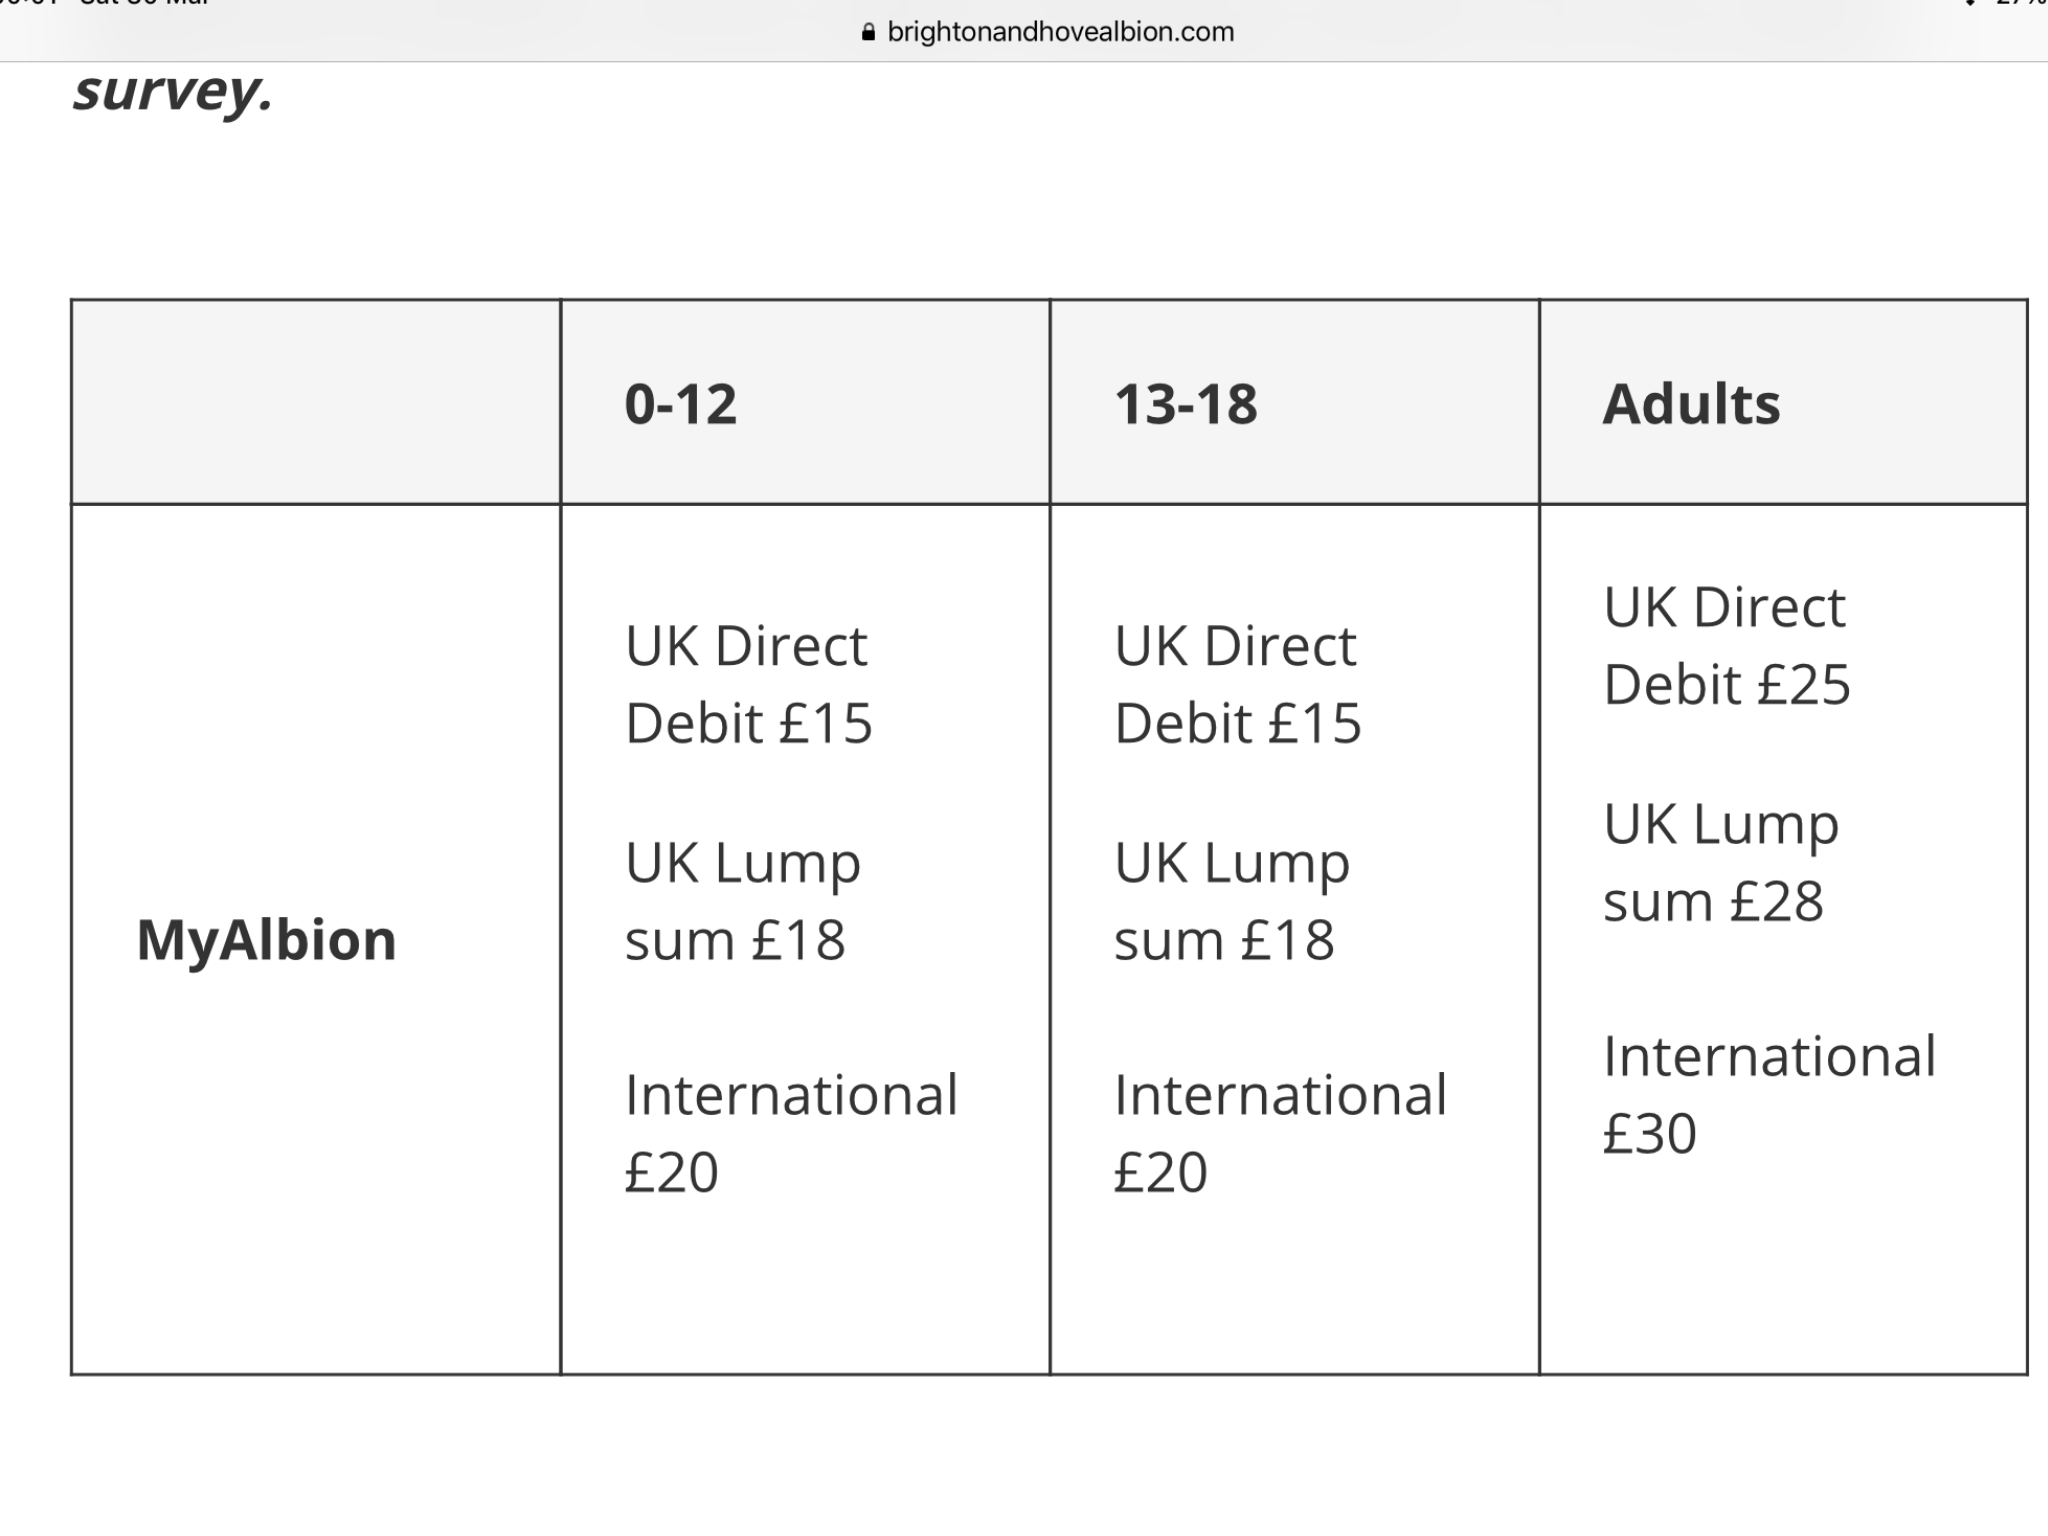Tap UK Direct Debit £15 under 13-18
The width and height of the screenshot is (2048, 1536).
coord(1238,684)
